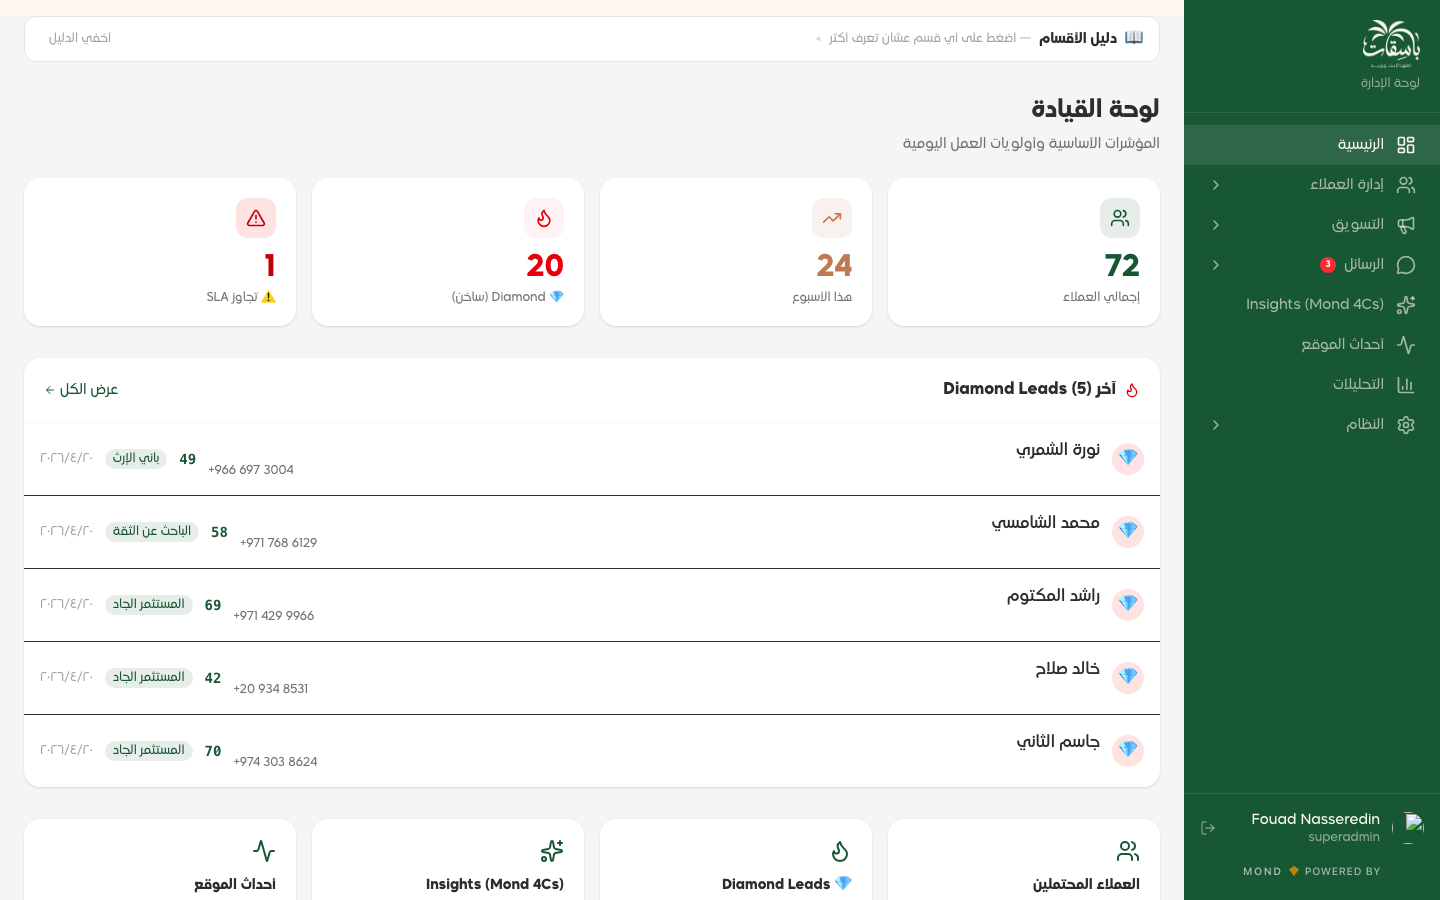Image resolution: width=1440 pixels, height=900 pixels.
Task: Click the sparkle icon on Insights (Mond 4Cs) card
Action: pos(552,851)
